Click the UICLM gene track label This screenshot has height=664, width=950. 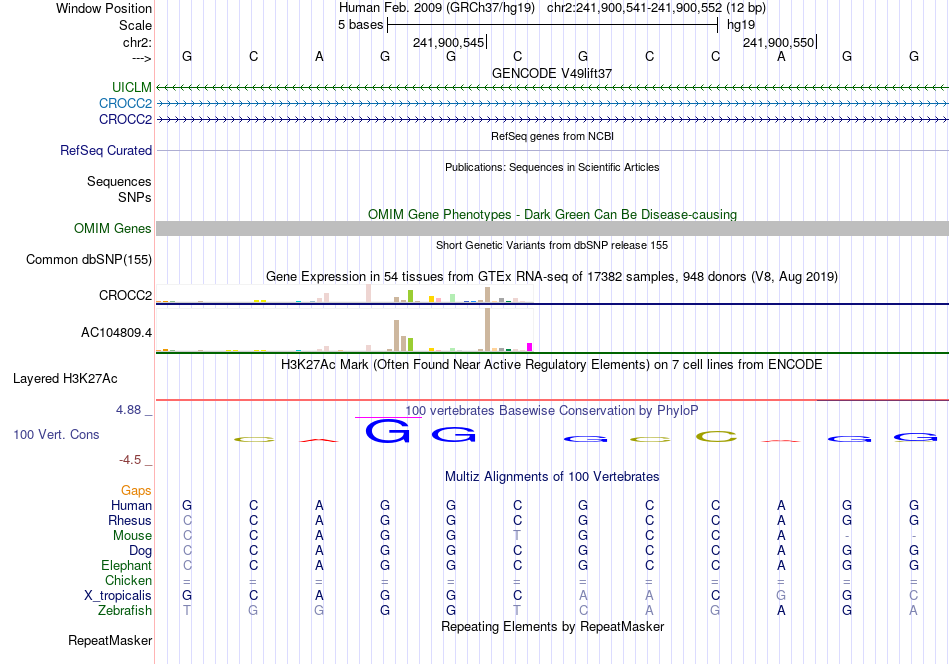click(x=131, y=87)
